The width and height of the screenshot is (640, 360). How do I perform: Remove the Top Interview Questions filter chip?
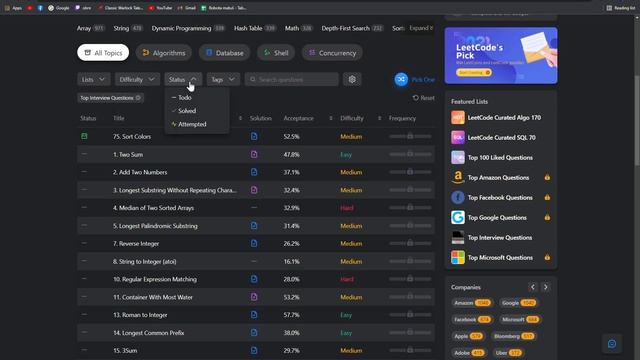[138, 98]
